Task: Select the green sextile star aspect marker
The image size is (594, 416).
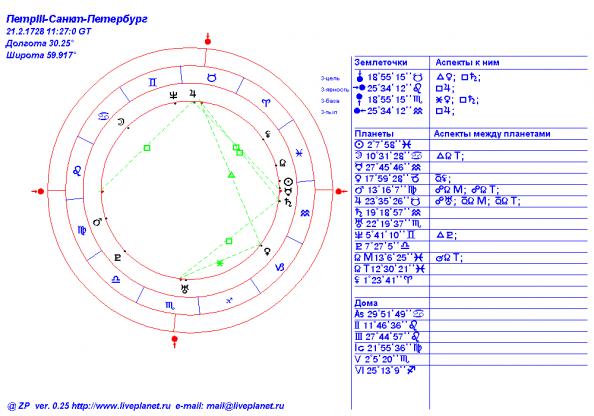Action: [x=220, y=263]
